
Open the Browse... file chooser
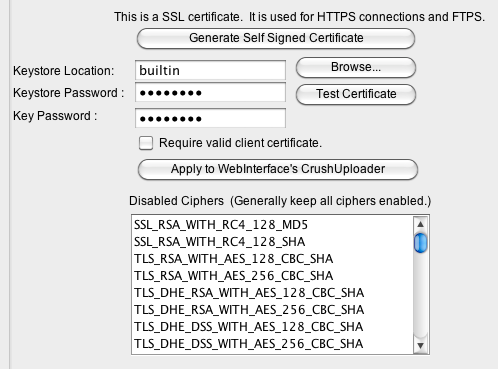coord(356,67)
